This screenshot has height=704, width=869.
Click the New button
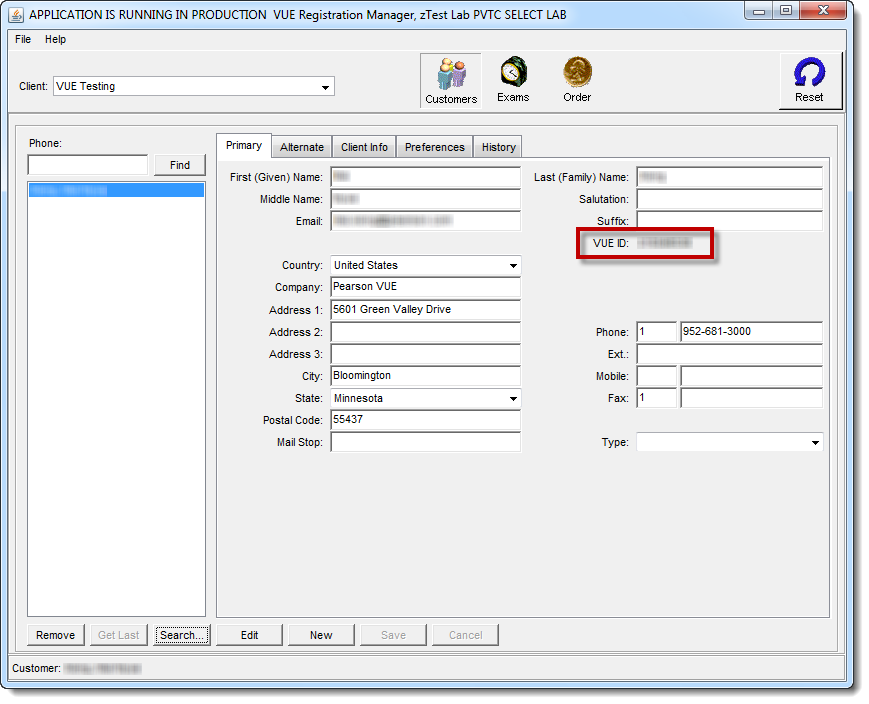[321, 635]
